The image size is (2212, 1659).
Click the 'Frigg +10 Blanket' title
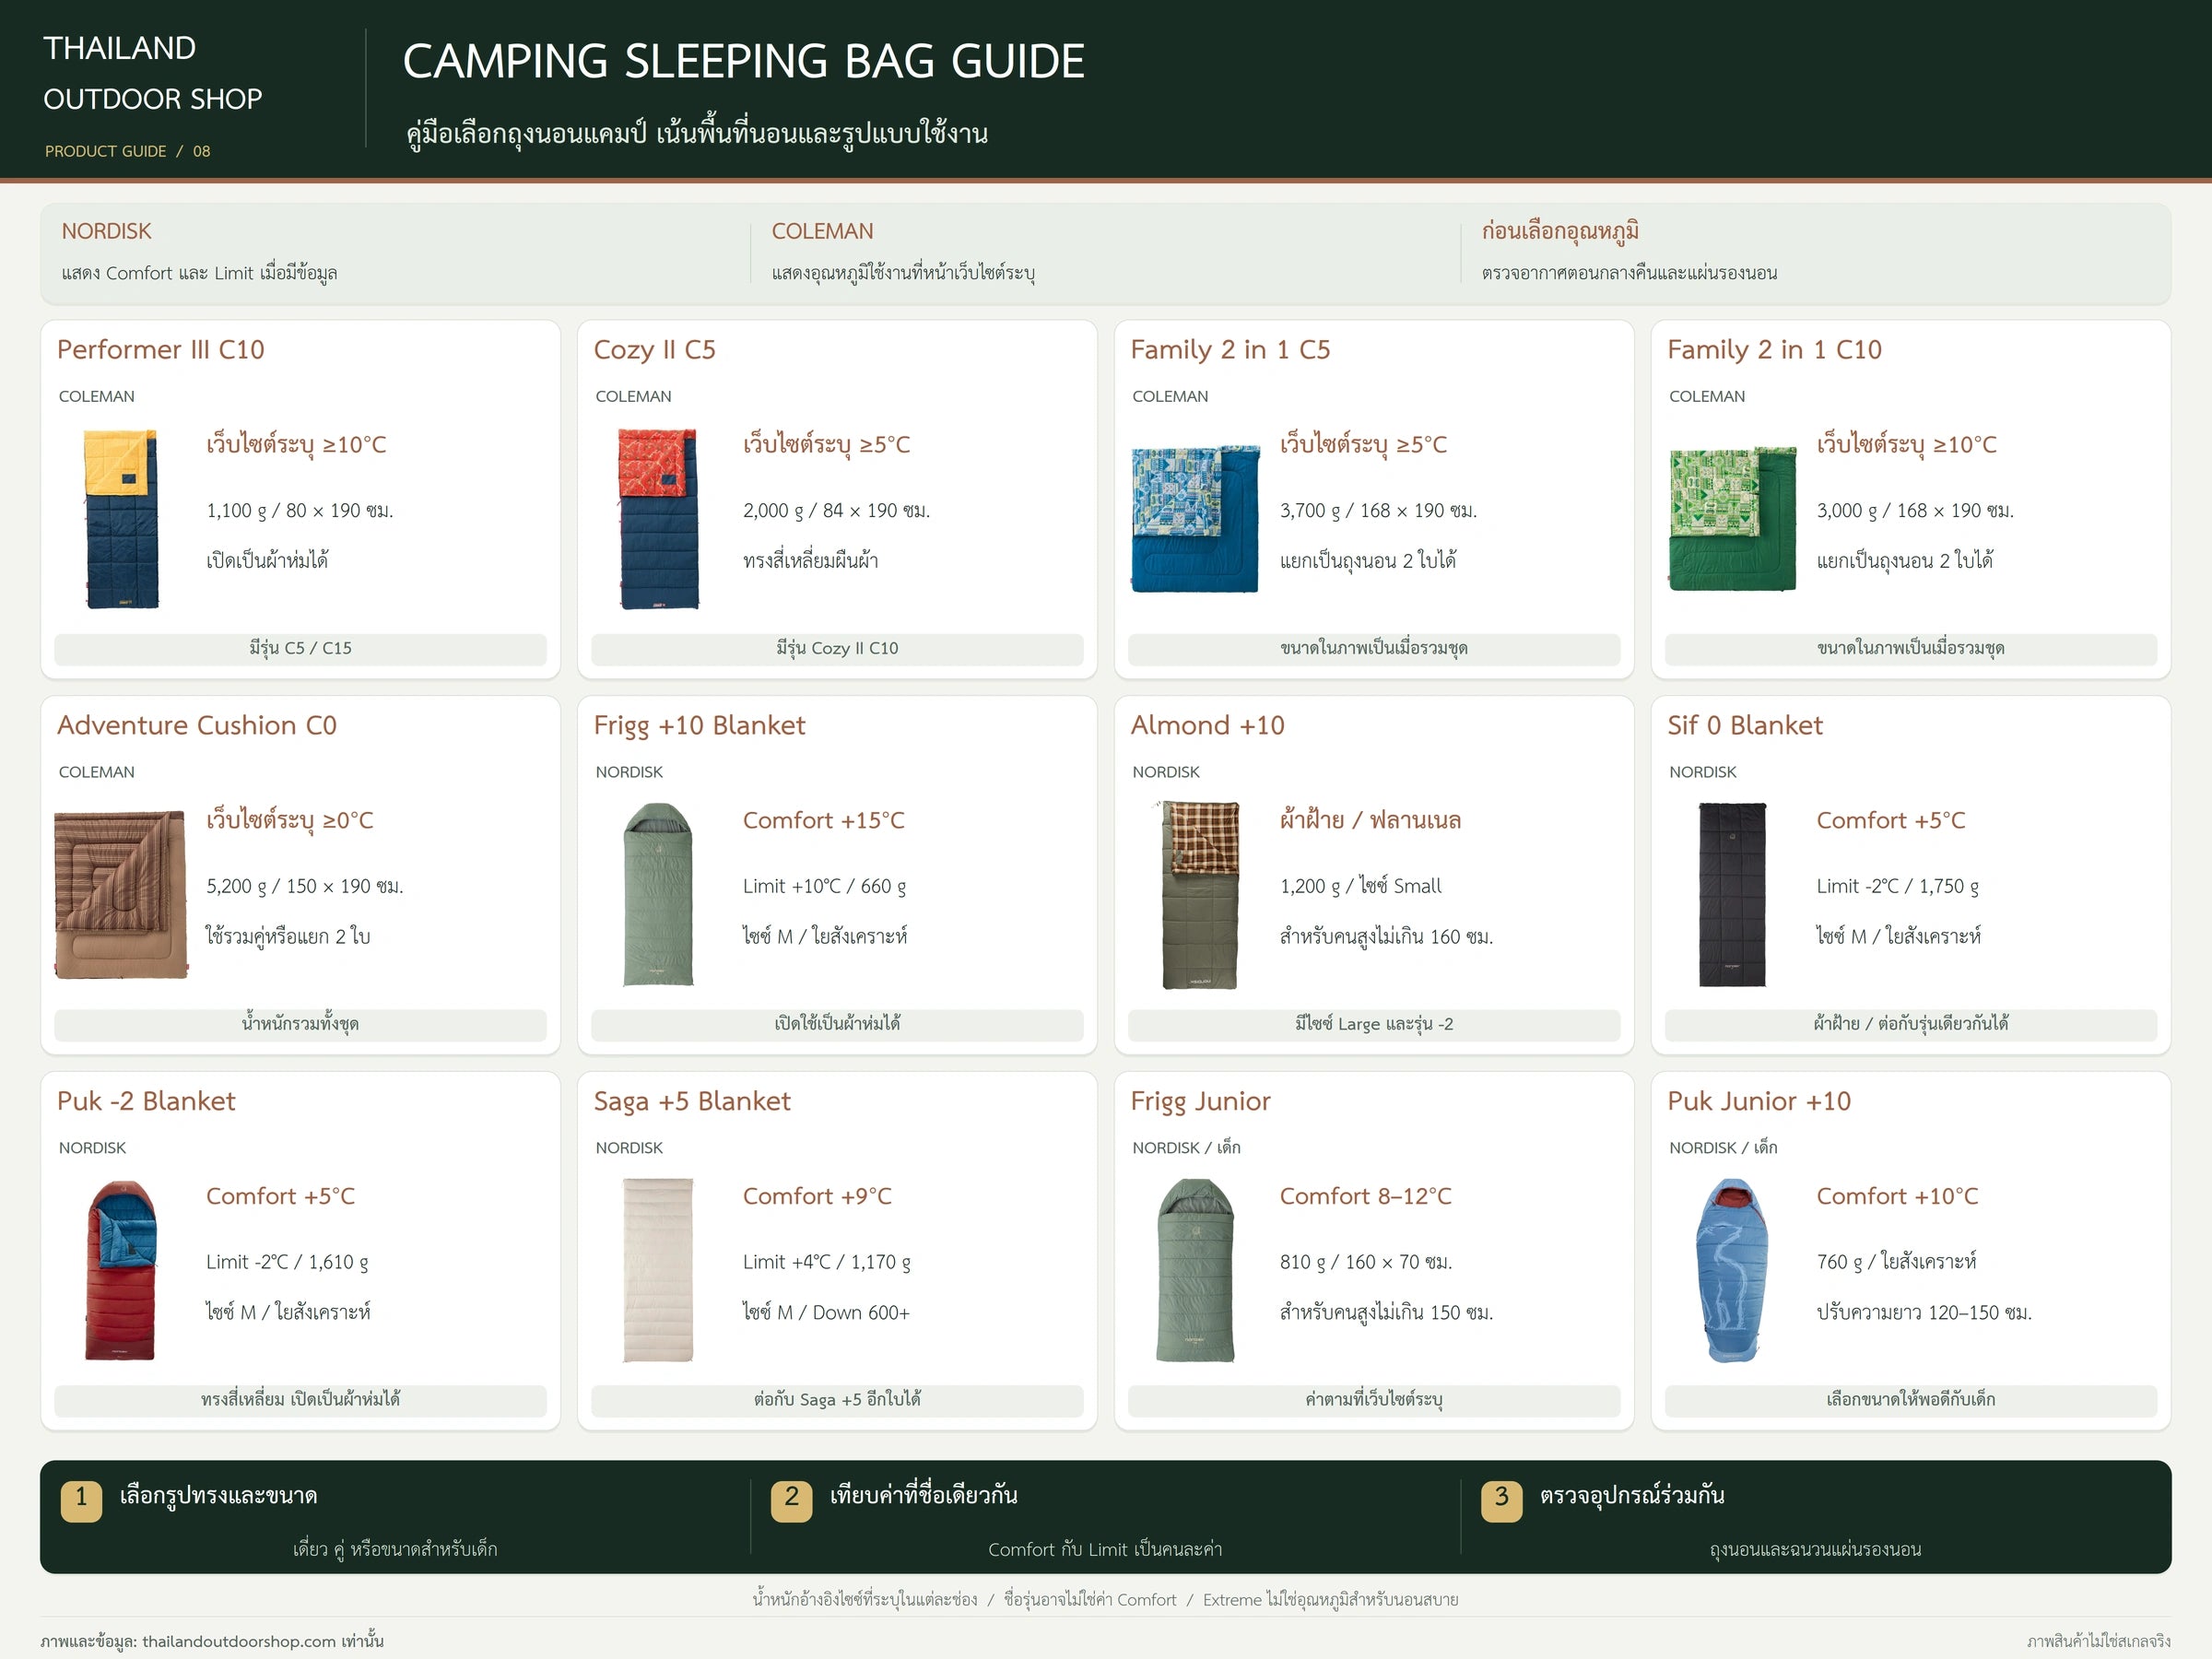click(x=700, y=725)
